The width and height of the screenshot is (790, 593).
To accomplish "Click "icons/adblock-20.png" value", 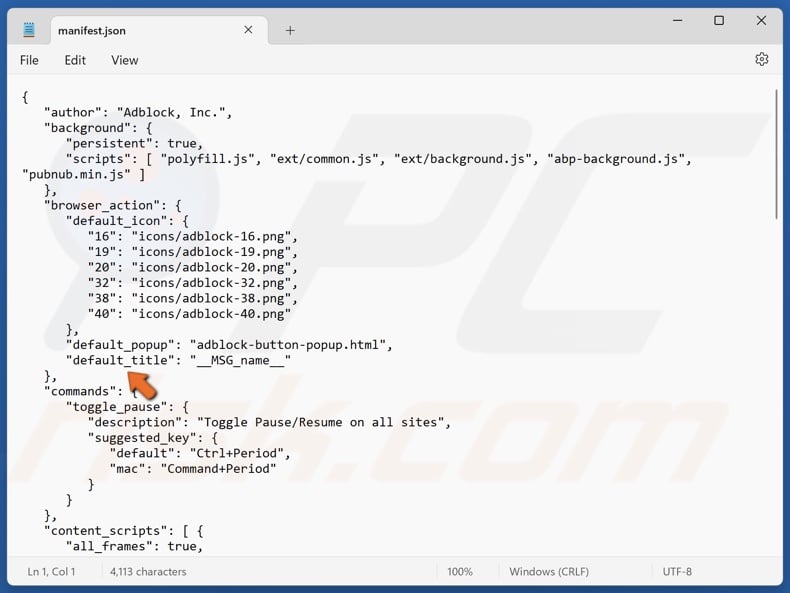I will [x=211, y=268].
